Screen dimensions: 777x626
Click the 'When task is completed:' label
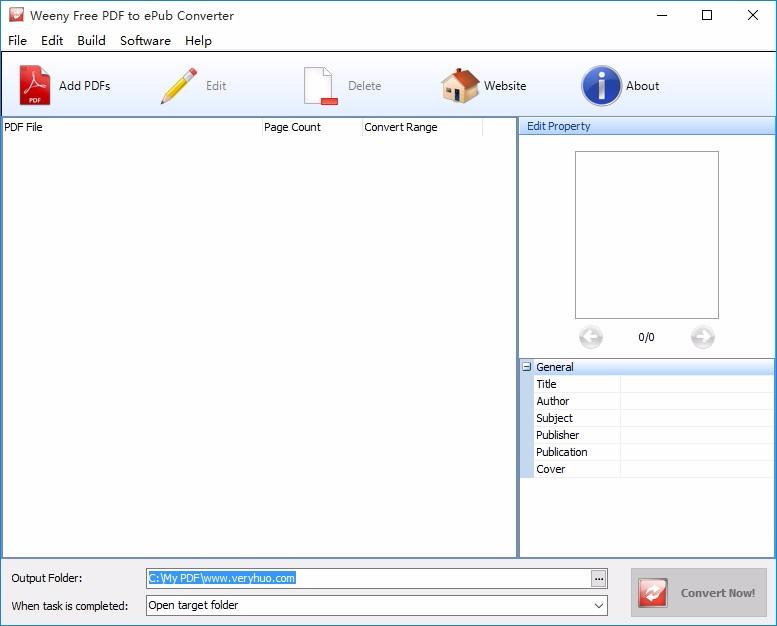click(x=70, y=606)
